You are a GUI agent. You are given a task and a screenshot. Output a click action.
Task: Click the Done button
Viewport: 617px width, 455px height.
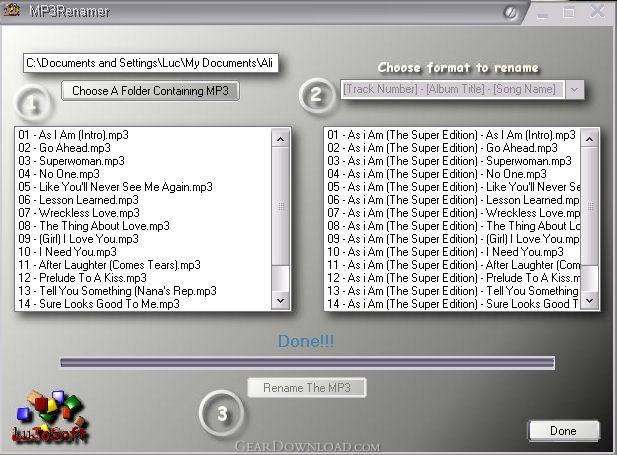tap(563, 431)
